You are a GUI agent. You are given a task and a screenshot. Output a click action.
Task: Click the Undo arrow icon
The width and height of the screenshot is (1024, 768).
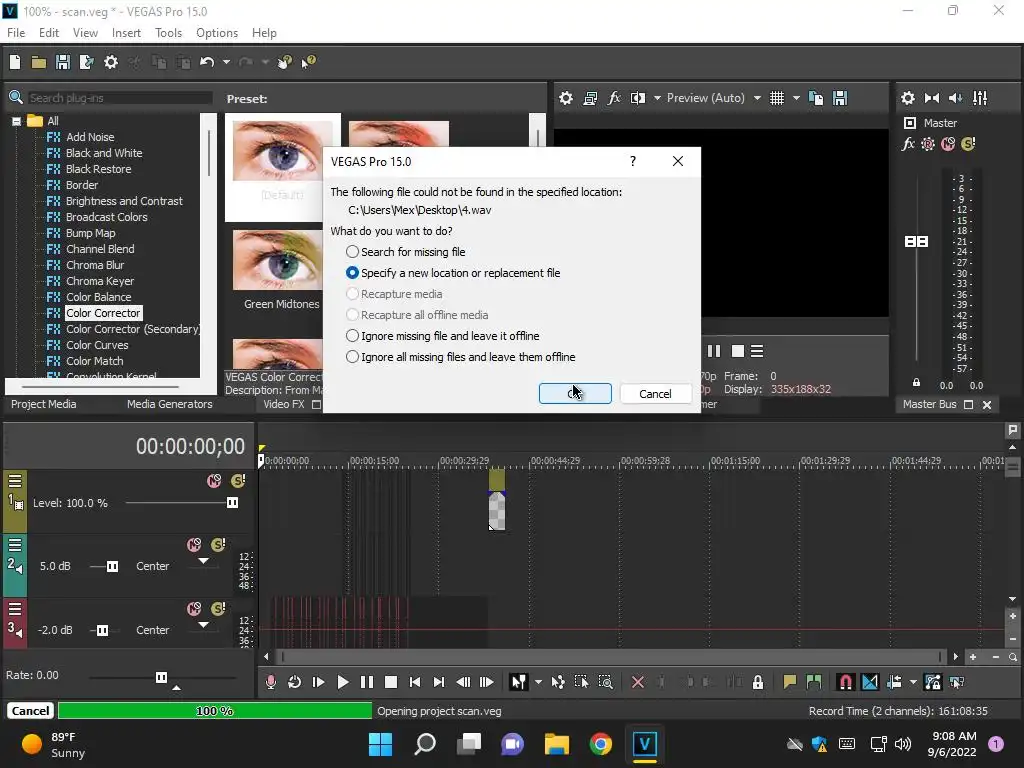207,62
